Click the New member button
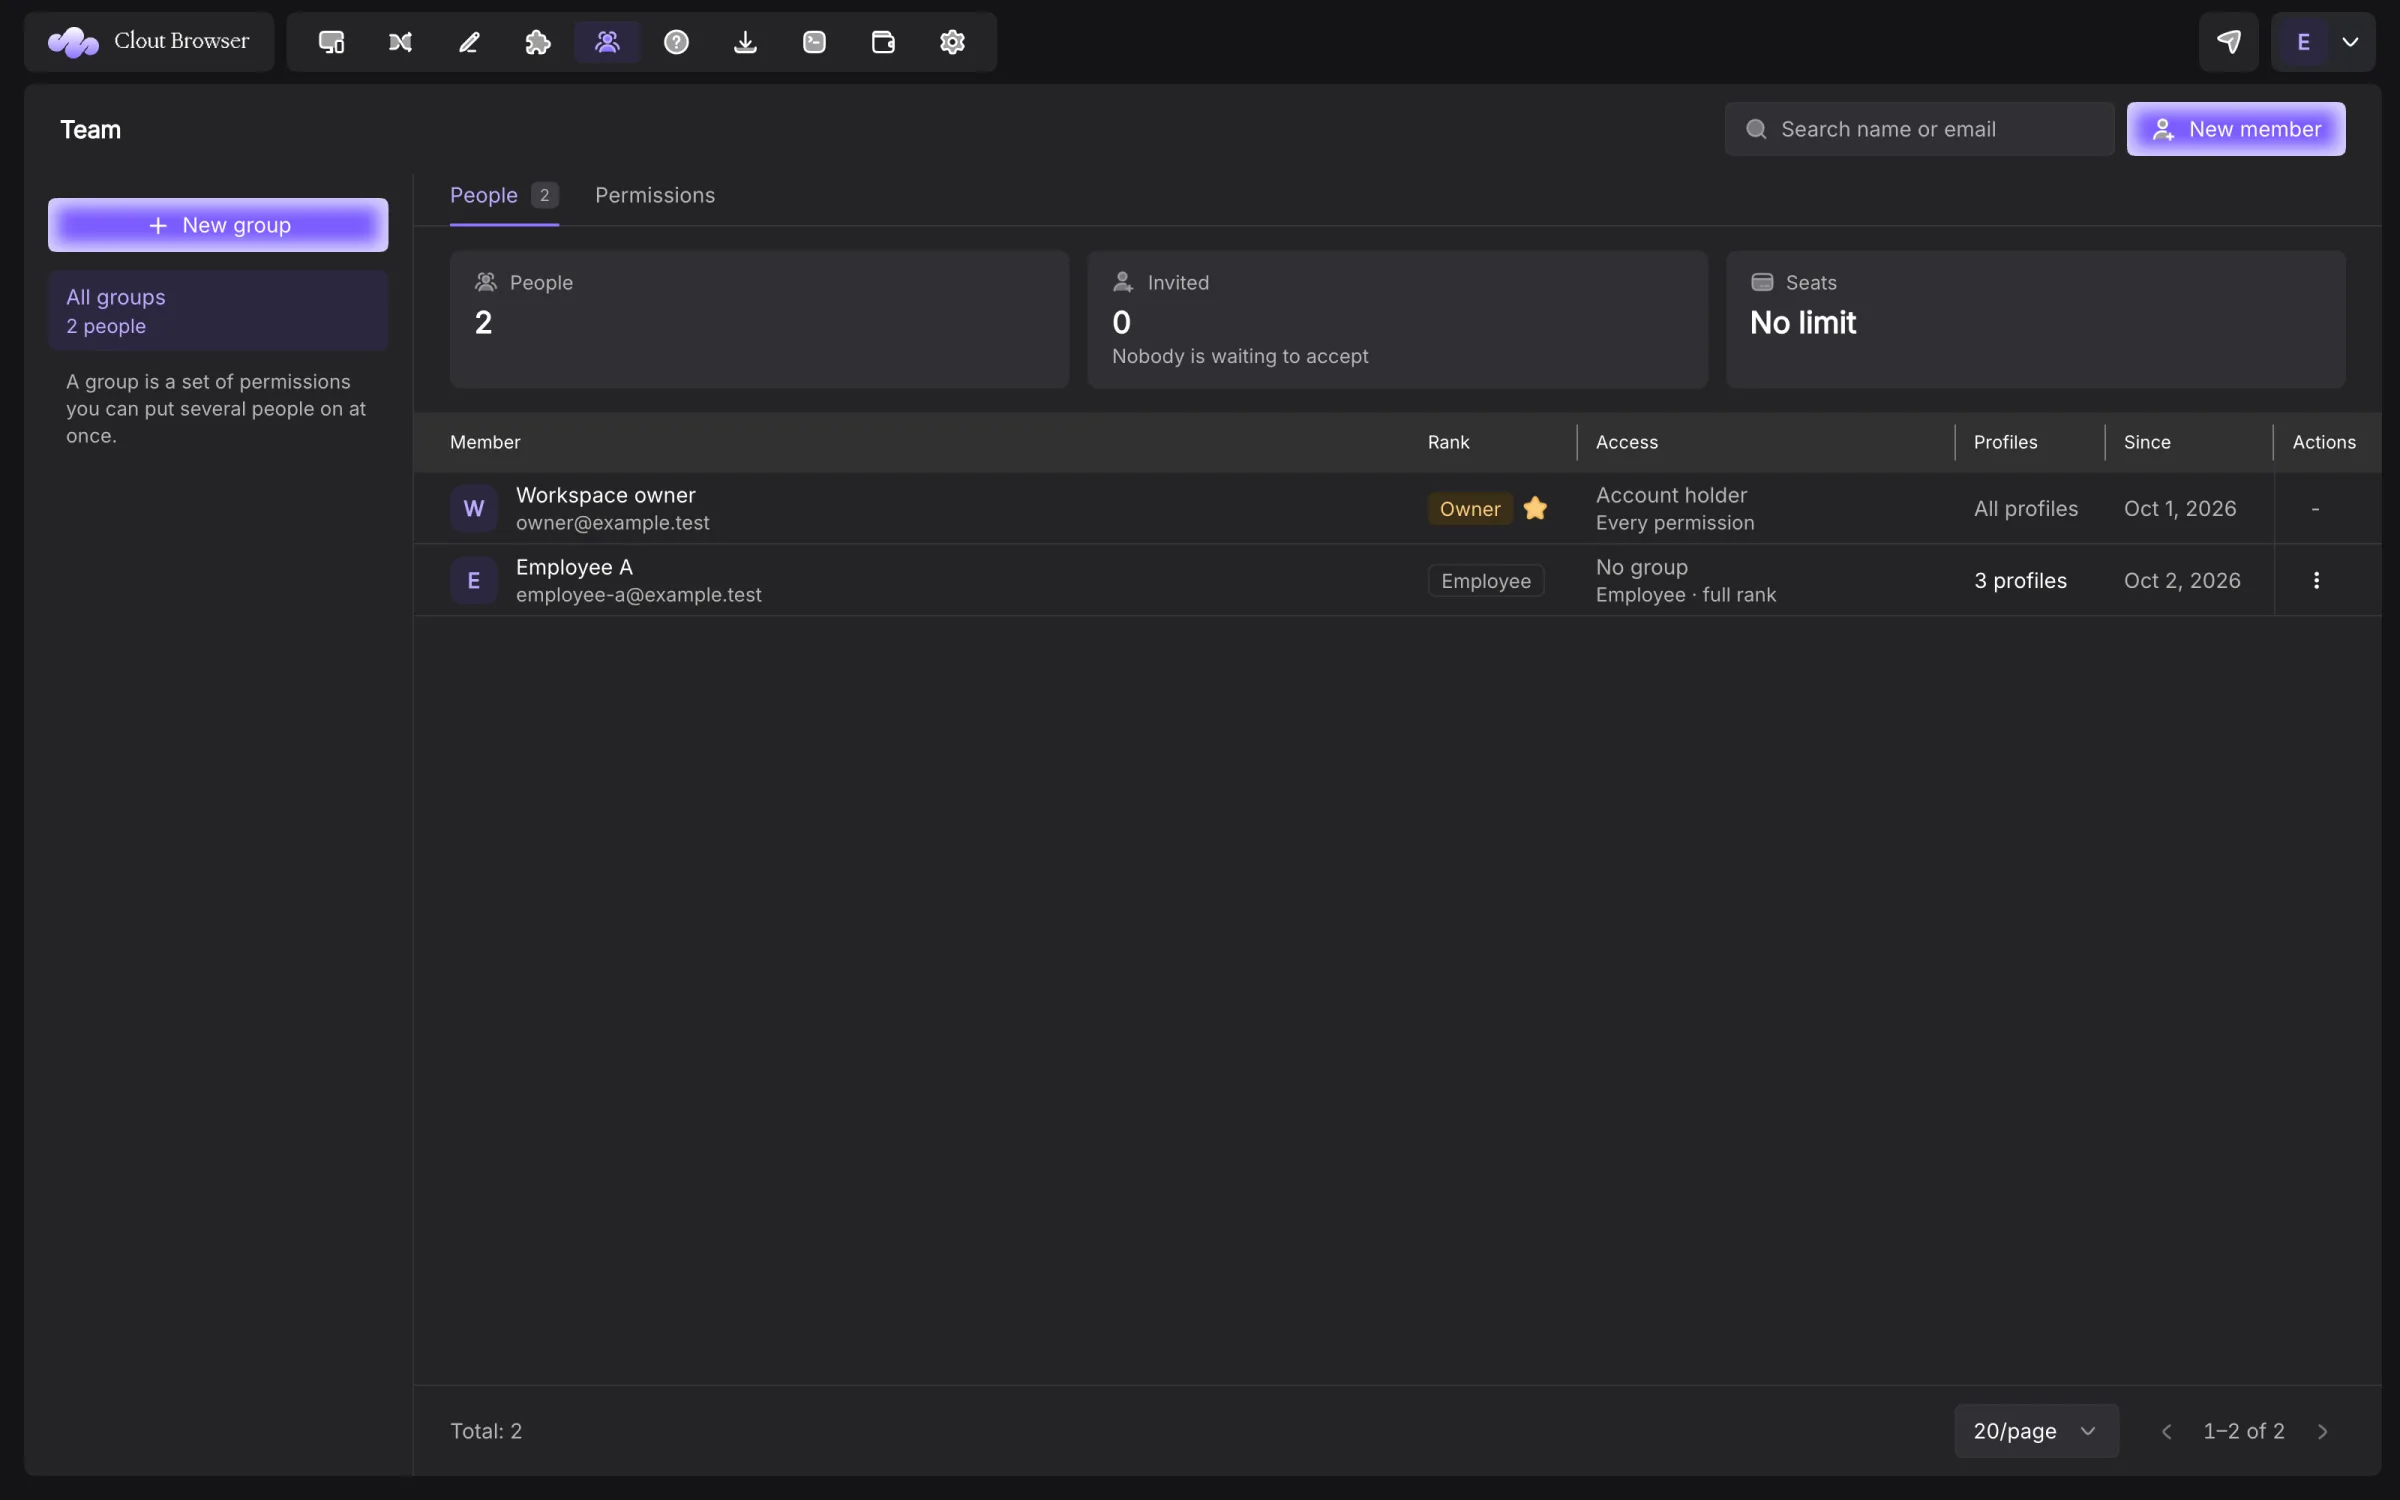The image size is (2400, 1500). (2236, 129)
